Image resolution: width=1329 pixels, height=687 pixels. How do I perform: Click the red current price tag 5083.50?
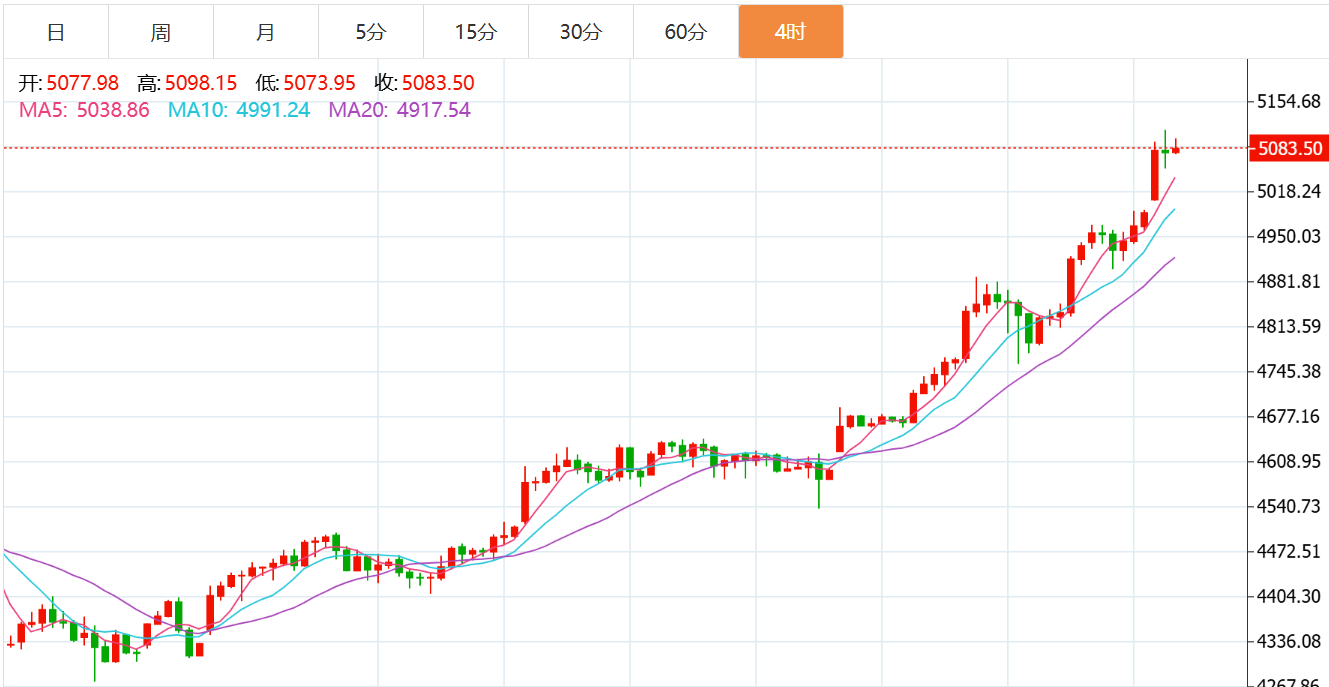1290,149
